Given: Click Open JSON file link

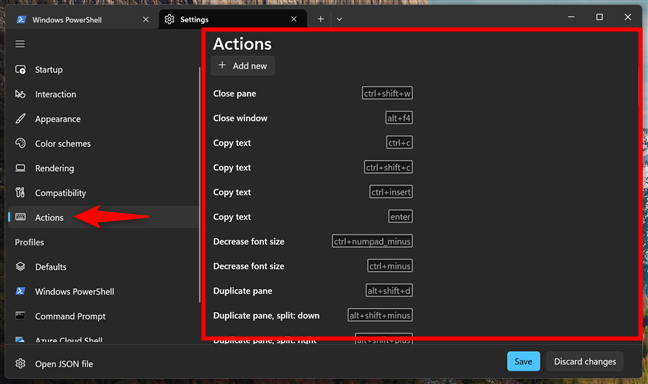Looking at the screenshot, I should [x=64, y=364].
